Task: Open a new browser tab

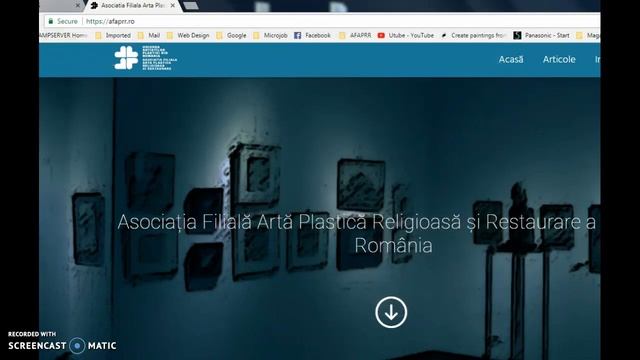Action: (x=191, y=6)
